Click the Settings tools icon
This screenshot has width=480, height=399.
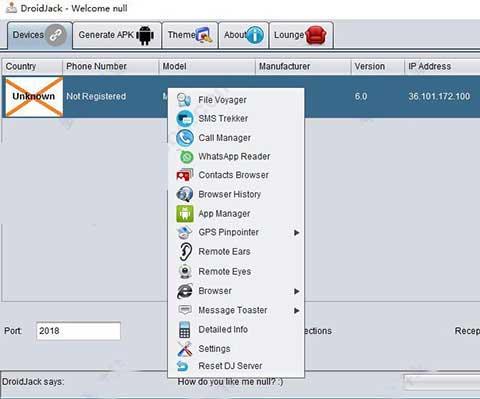[184, 349]
